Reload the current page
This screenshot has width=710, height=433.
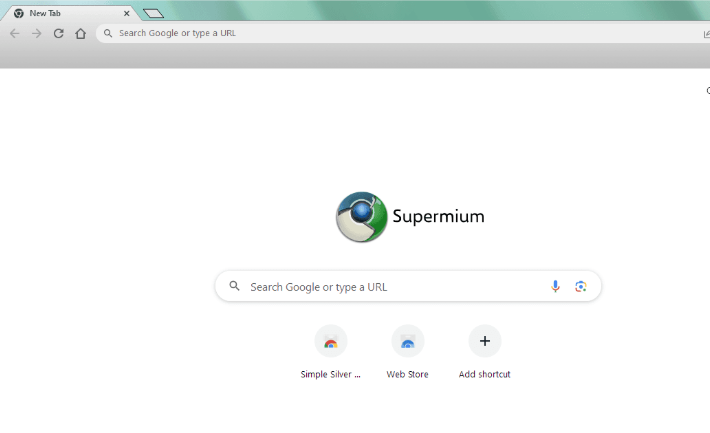coord(58,34)
